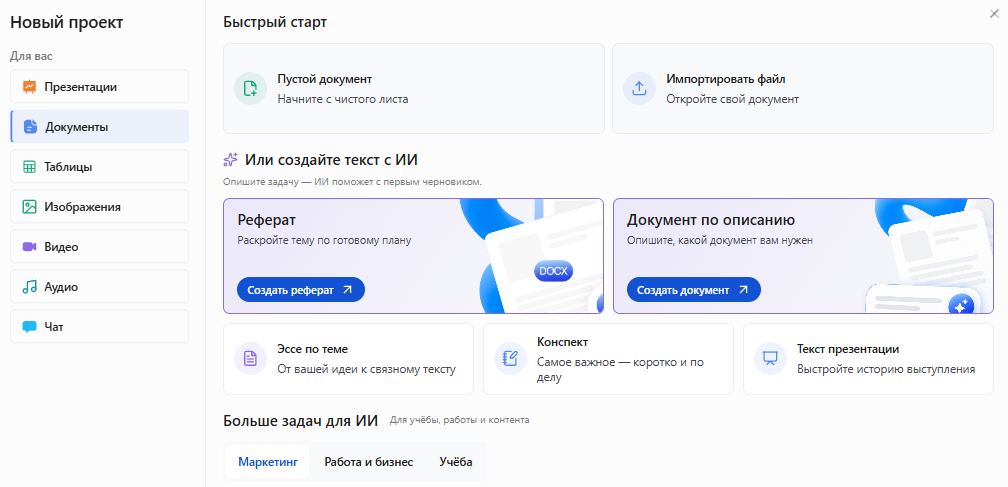Click the Реферат card title
Screen dimensions: 1008x487
(x=266, y=220)
